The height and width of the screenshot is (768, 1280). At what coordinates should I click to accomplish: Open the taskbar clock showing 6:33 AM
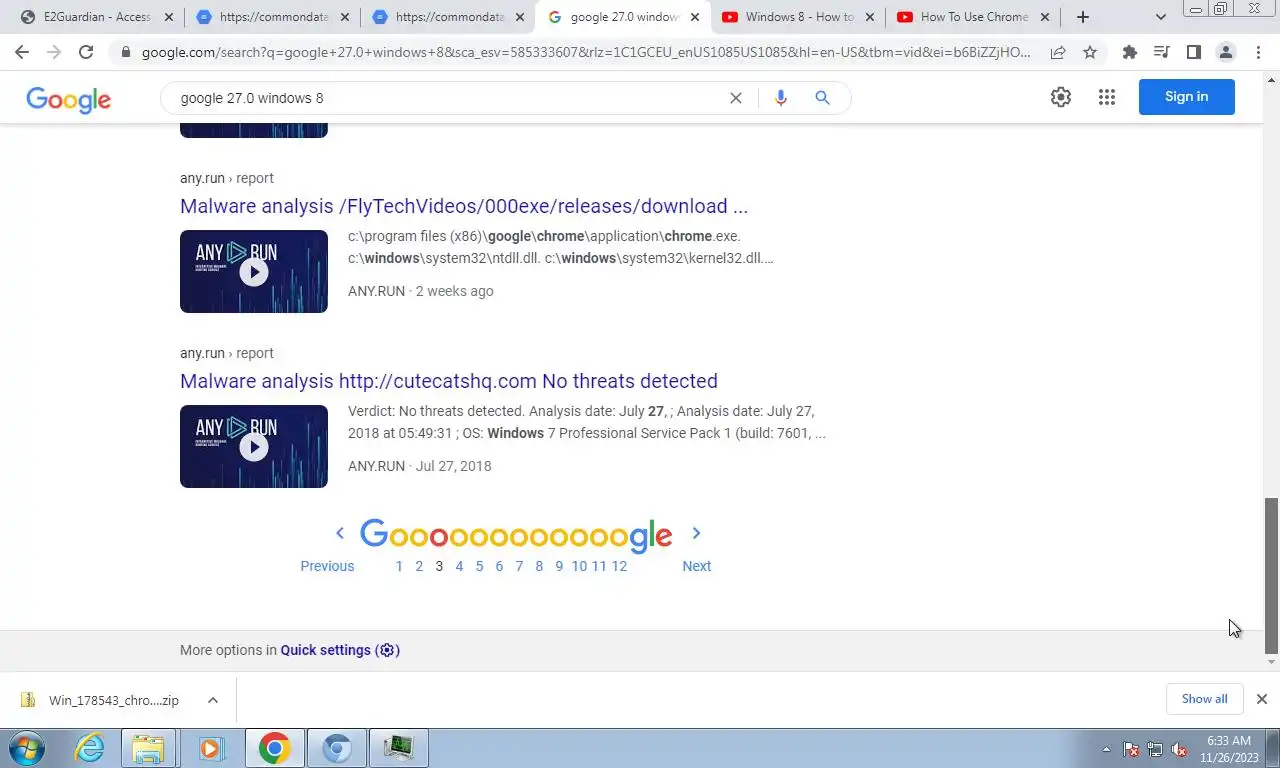(x=1228, y=749)
